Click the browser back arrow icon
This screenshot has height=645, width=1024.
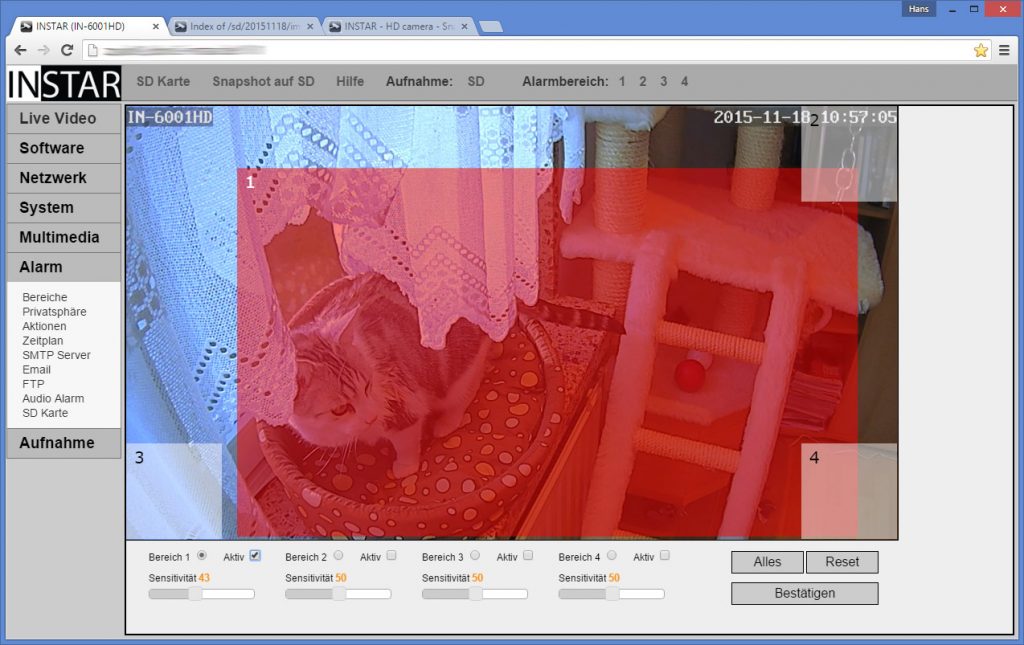click(x=20, y=50)
